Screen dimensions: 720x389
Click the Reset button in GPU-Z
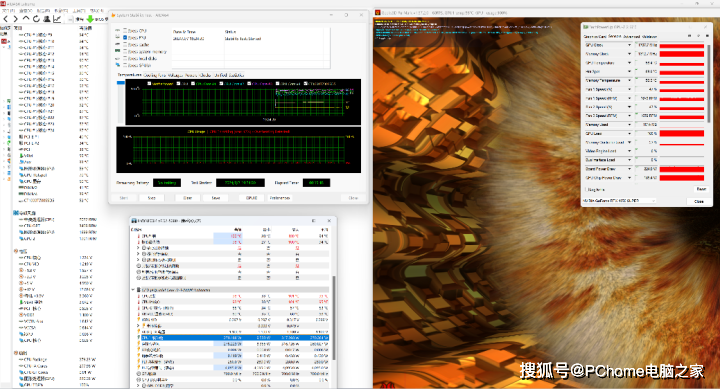pyautogui.click(x=701, y=189)
